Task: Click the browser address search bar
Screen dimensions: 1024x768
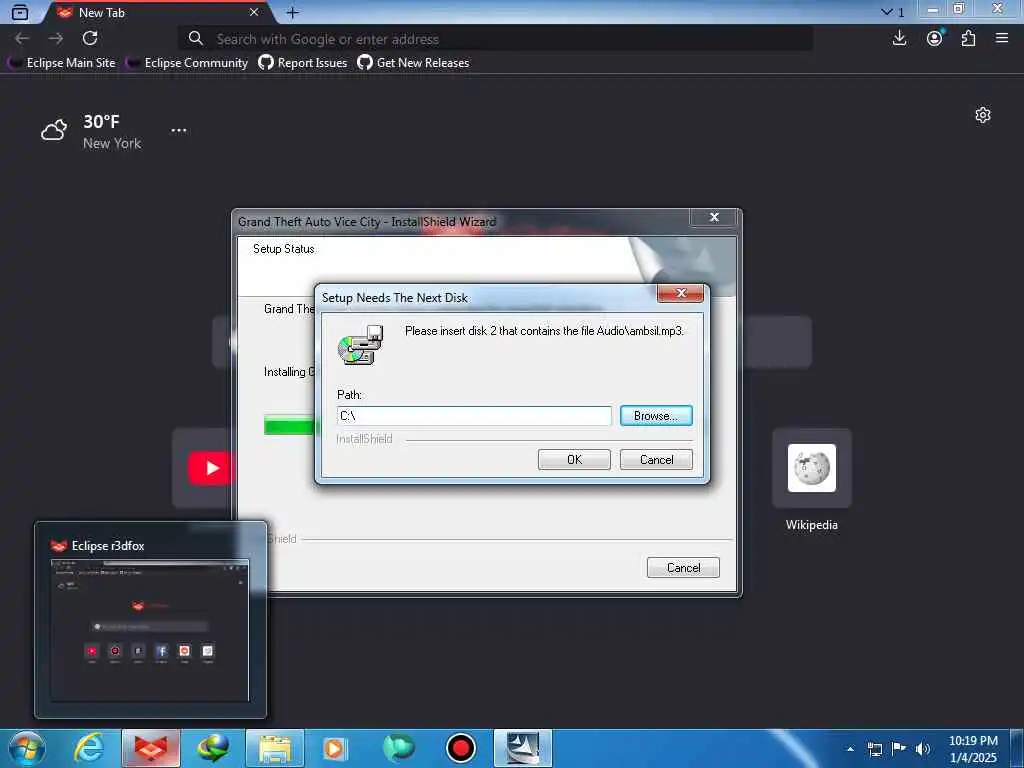Action: [x=496, y=39]
